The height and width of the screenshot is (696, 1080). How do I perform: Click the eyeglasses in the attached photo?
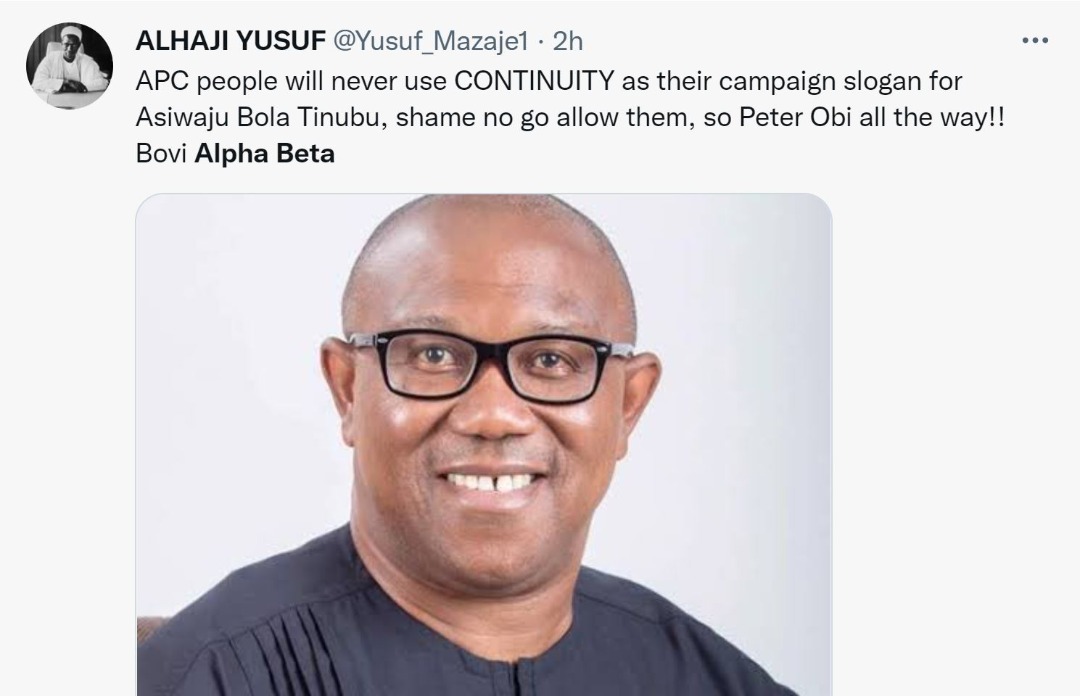pos(490,364)
